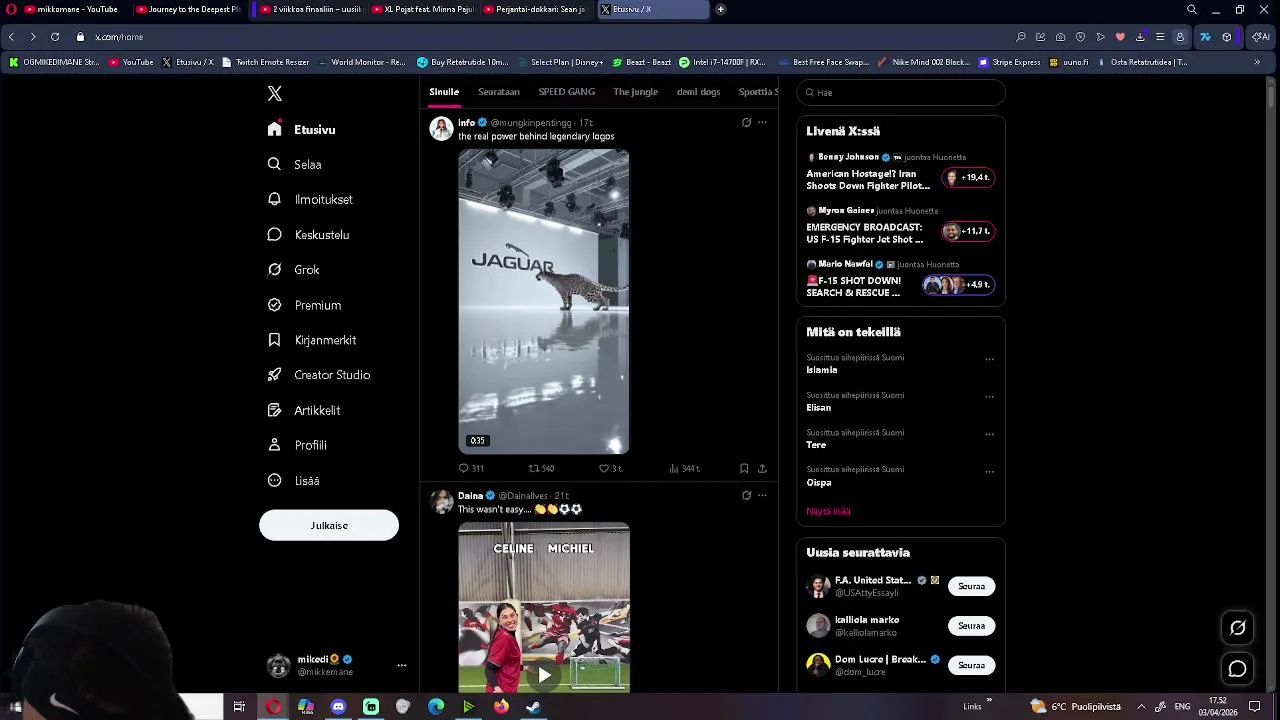Click repost icon with 540 count
The height and width of the screenshot is (720, 1280).
coord(534,468)
